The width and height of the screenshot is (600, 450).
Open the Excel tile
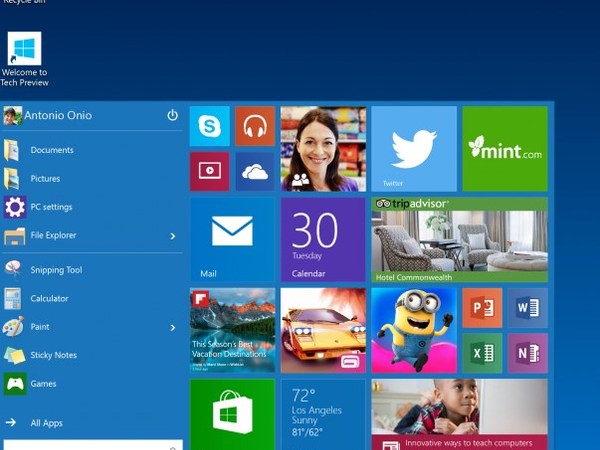pos(482,353)
